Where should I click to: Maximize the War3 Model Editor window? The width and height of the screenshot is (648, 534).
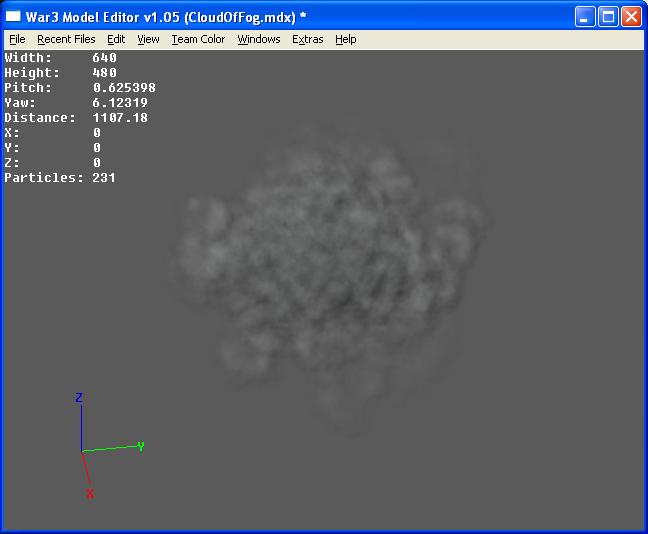point(608,17)
